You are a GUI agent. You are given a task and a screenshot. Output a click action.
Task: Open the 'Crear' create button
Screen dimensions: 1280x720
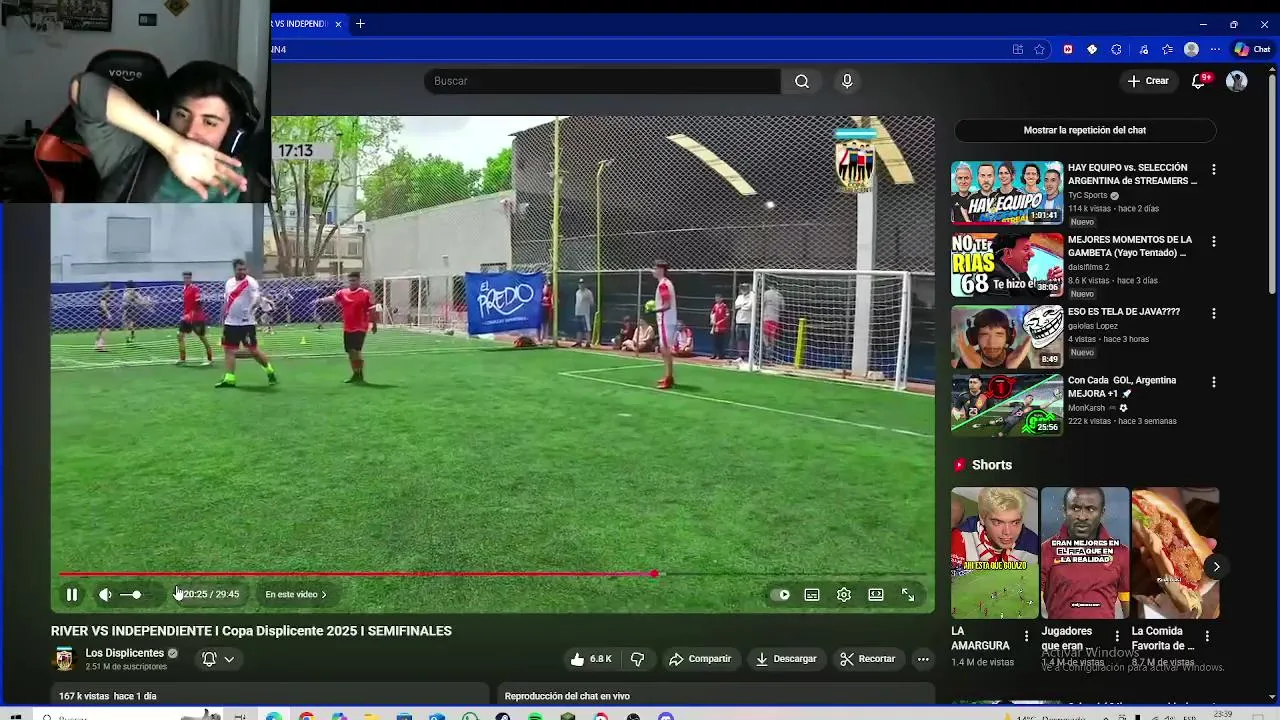1148,81
